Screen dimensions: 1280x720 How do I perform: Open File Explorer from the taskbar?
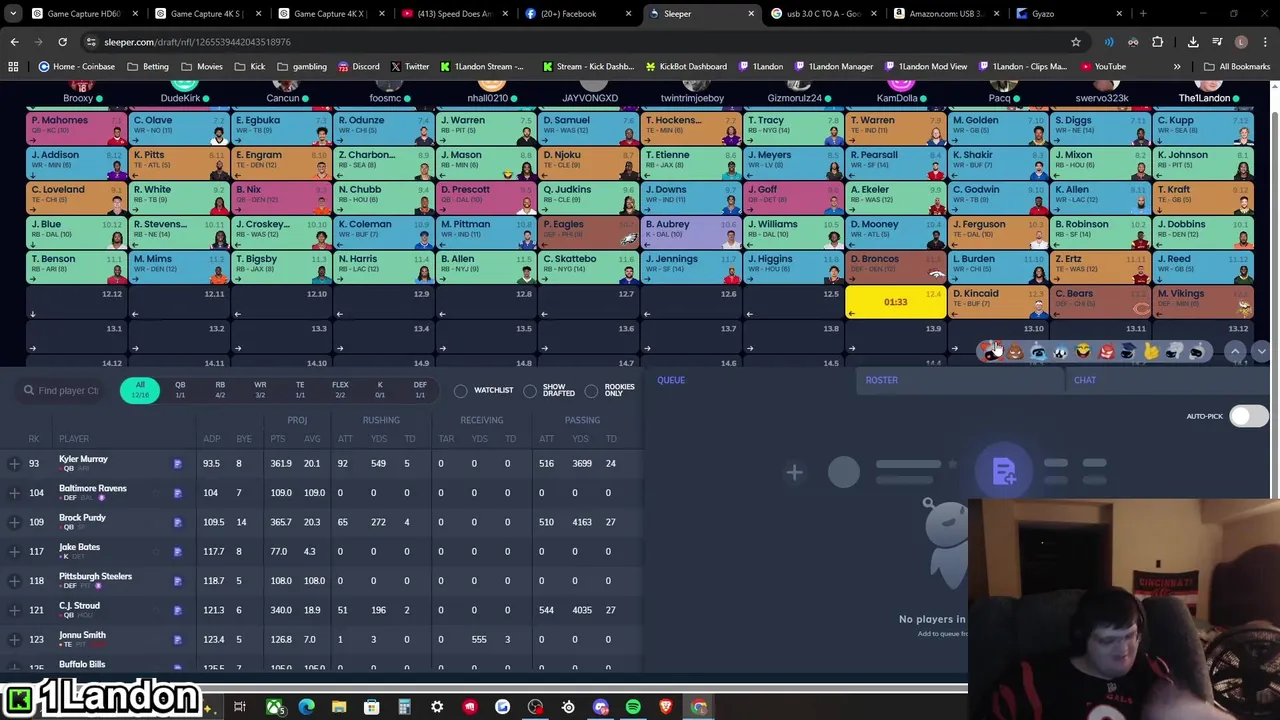(339, 707)
